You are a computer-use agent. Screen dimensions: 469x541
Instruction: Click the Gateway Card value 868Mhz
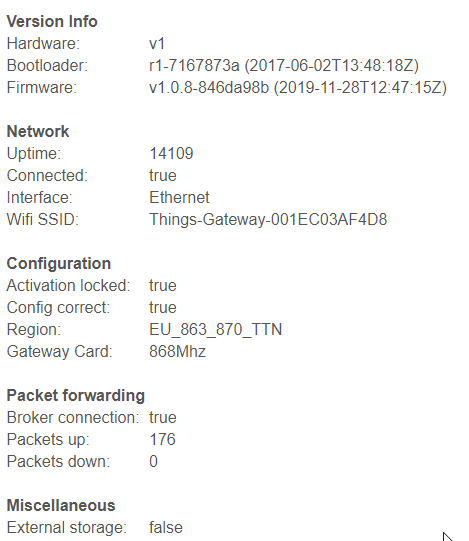177,352
